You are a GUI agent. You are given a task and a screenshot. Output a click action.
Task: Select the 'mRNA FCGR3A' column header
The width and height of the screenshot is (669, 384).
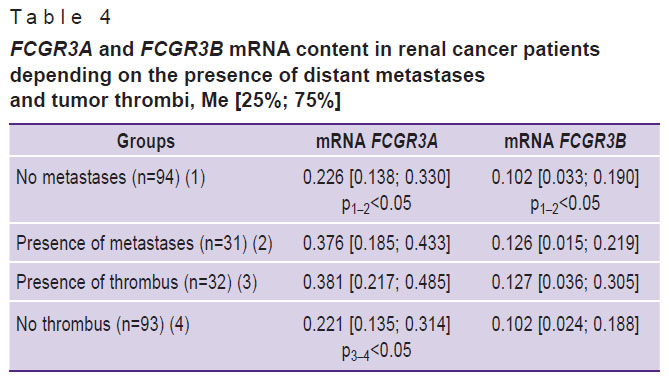[x=377, y=141]
